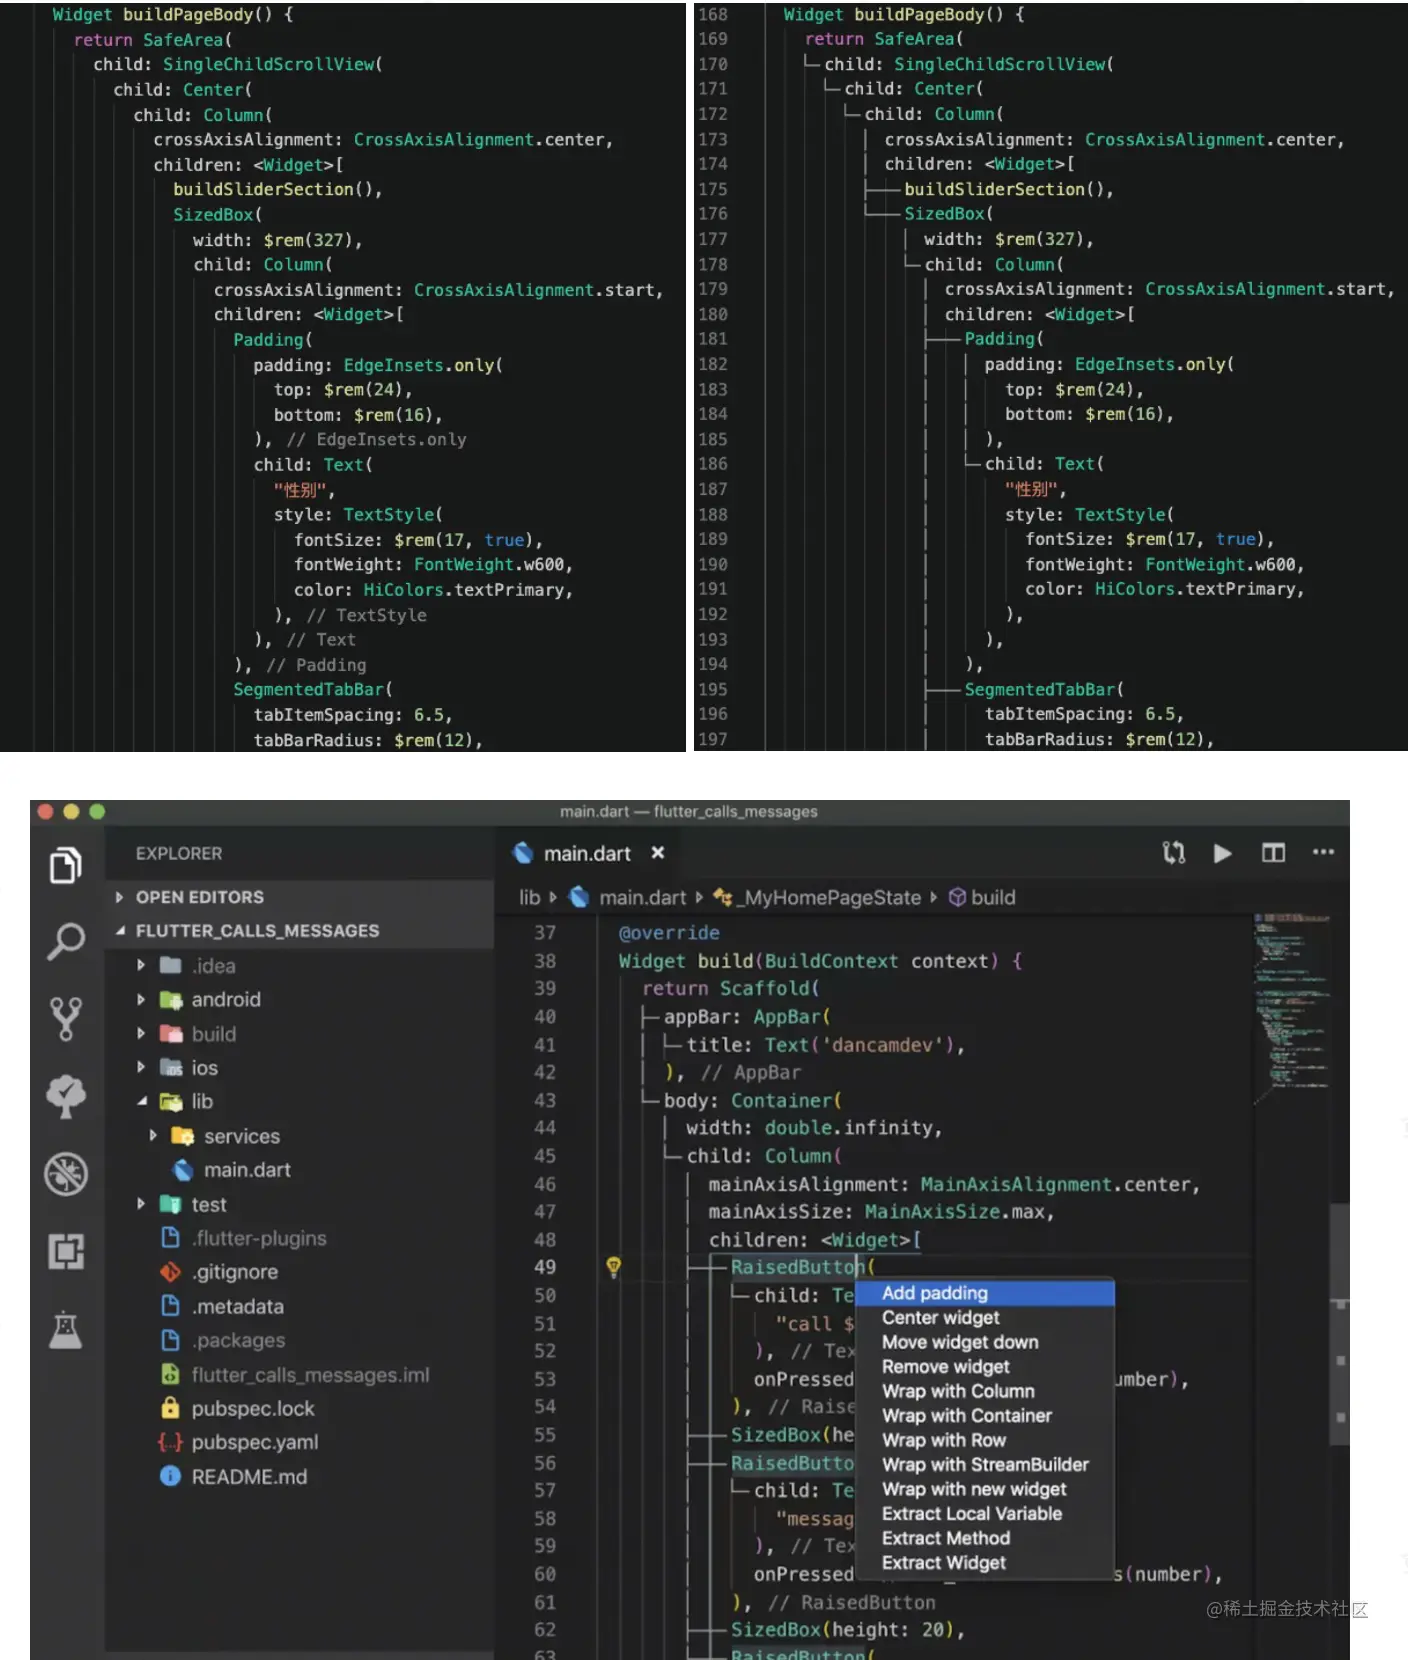Close the main.dart editor tab
The width and height of the screenshot is (1408, 1660).
[x=657, y=853]
